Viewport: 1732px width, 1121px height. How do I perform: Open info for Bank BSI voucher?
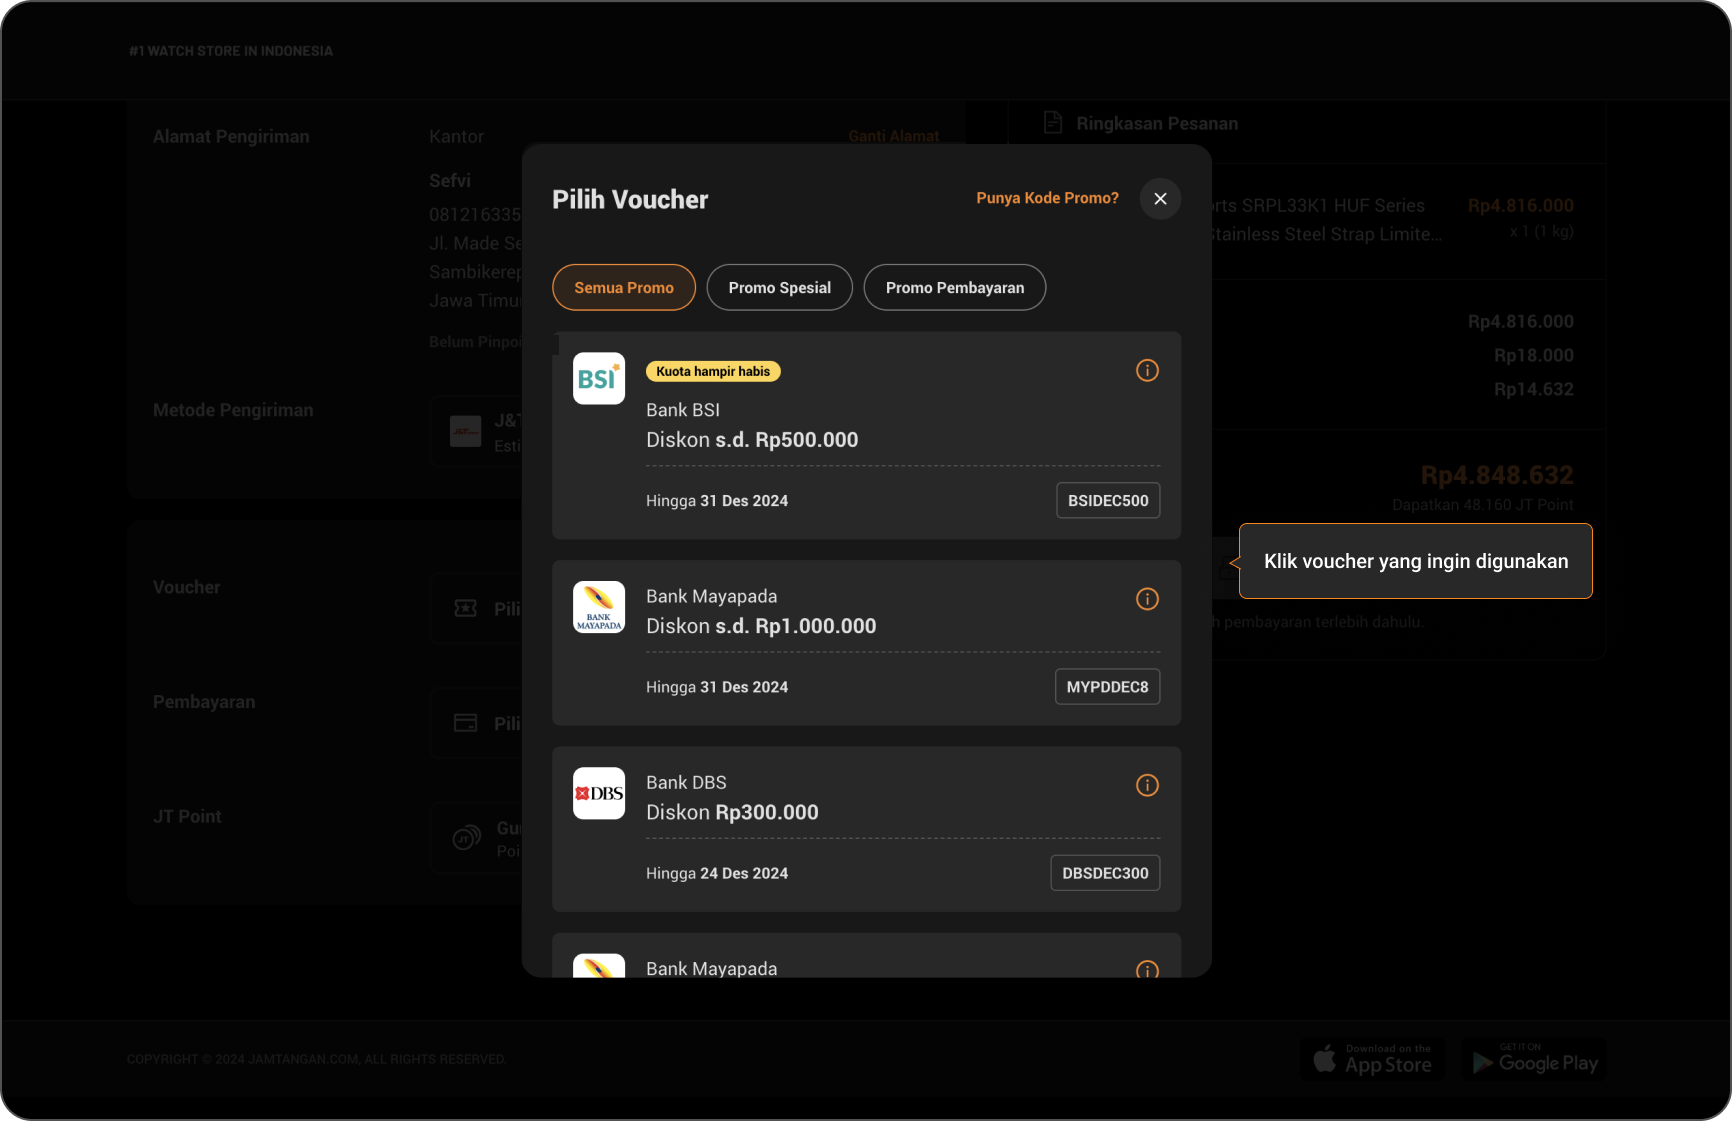pos(1147,371)
